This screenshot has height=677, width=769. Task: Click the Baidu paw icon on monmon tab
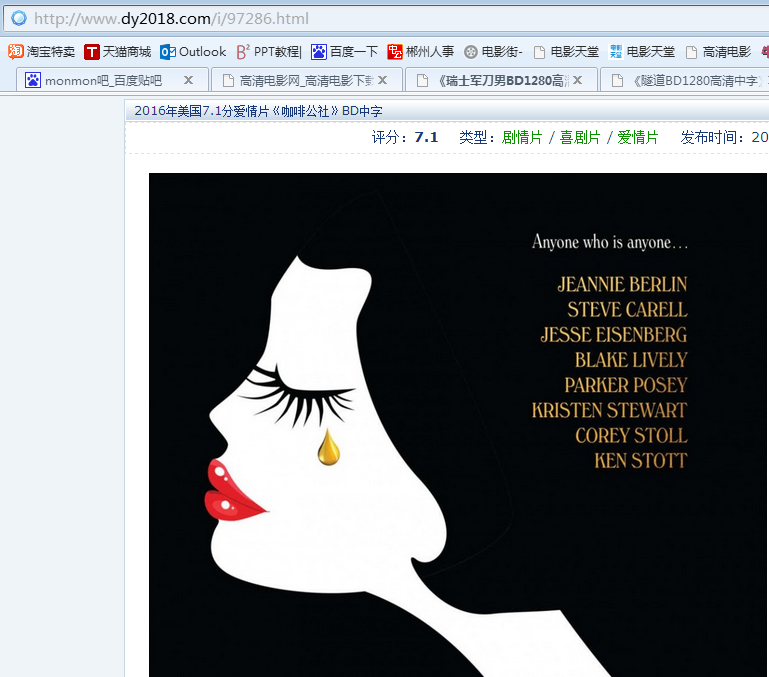pyautogui.click(x=33, y=80)
